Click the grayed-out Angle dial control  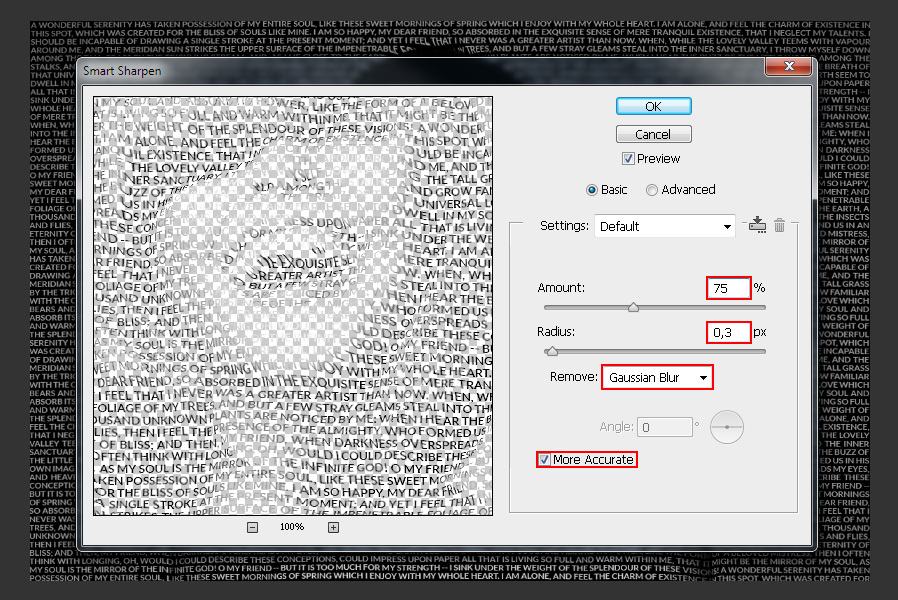tap(727, 426)
